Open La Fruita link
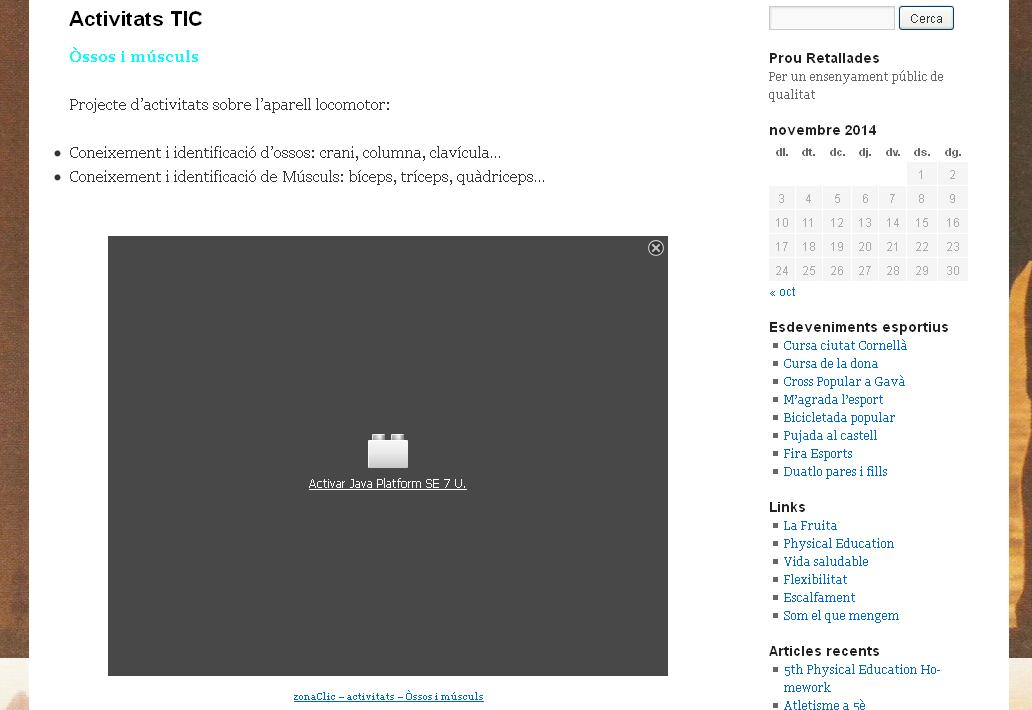This screenshot has width=1032, height=710. coord(809,526)
